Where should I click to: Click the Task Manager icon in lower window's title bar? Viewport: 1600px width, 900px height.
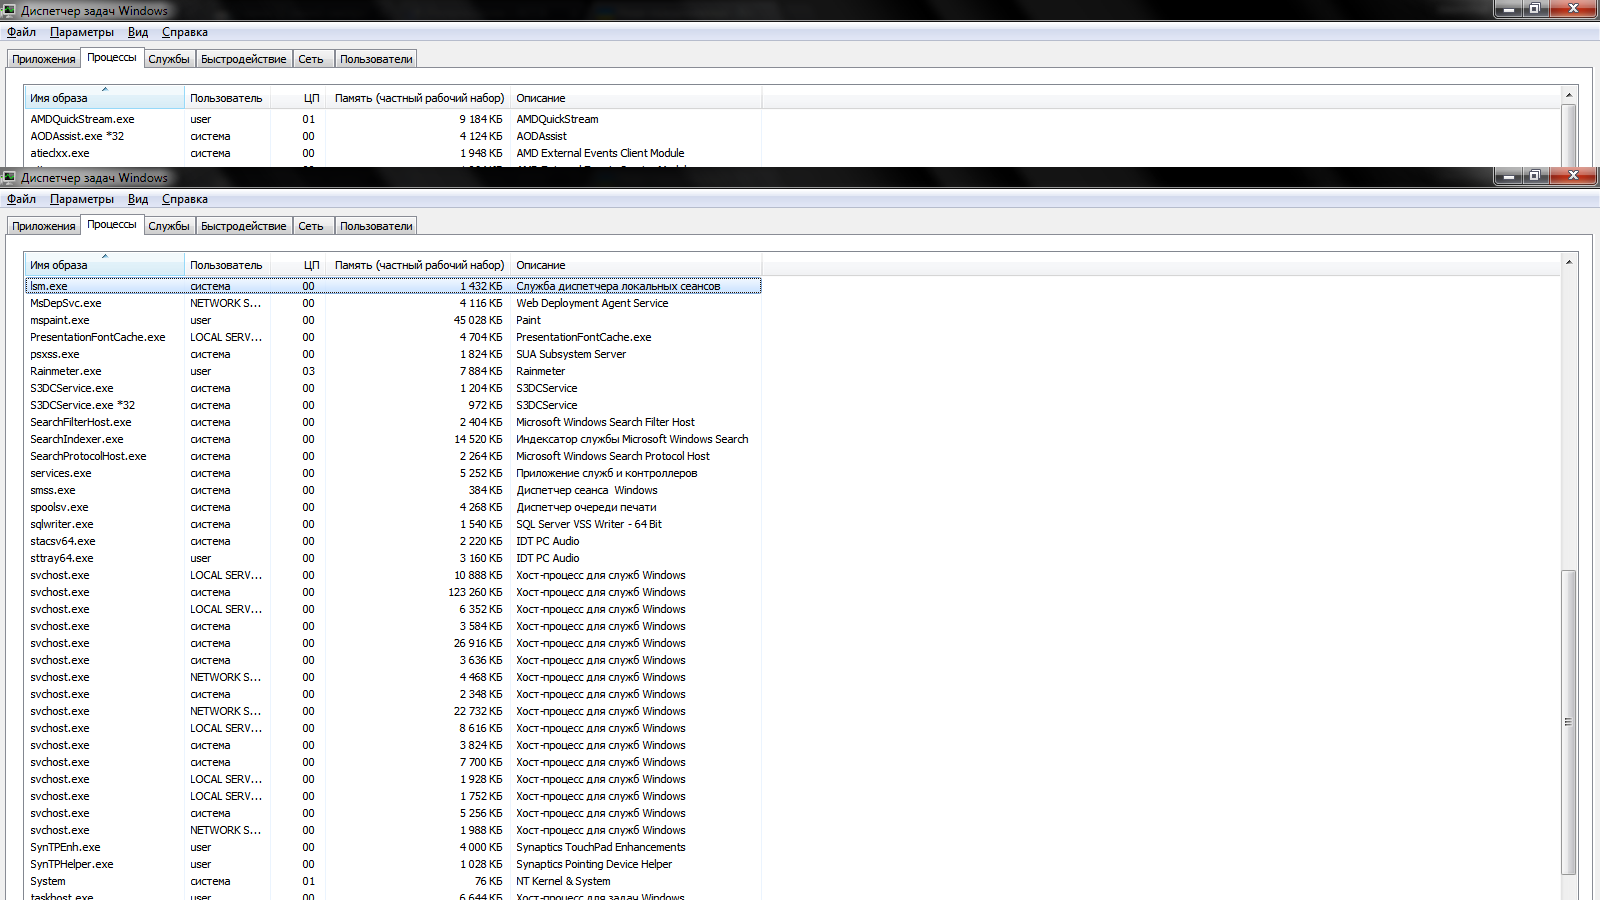[10, 178]
